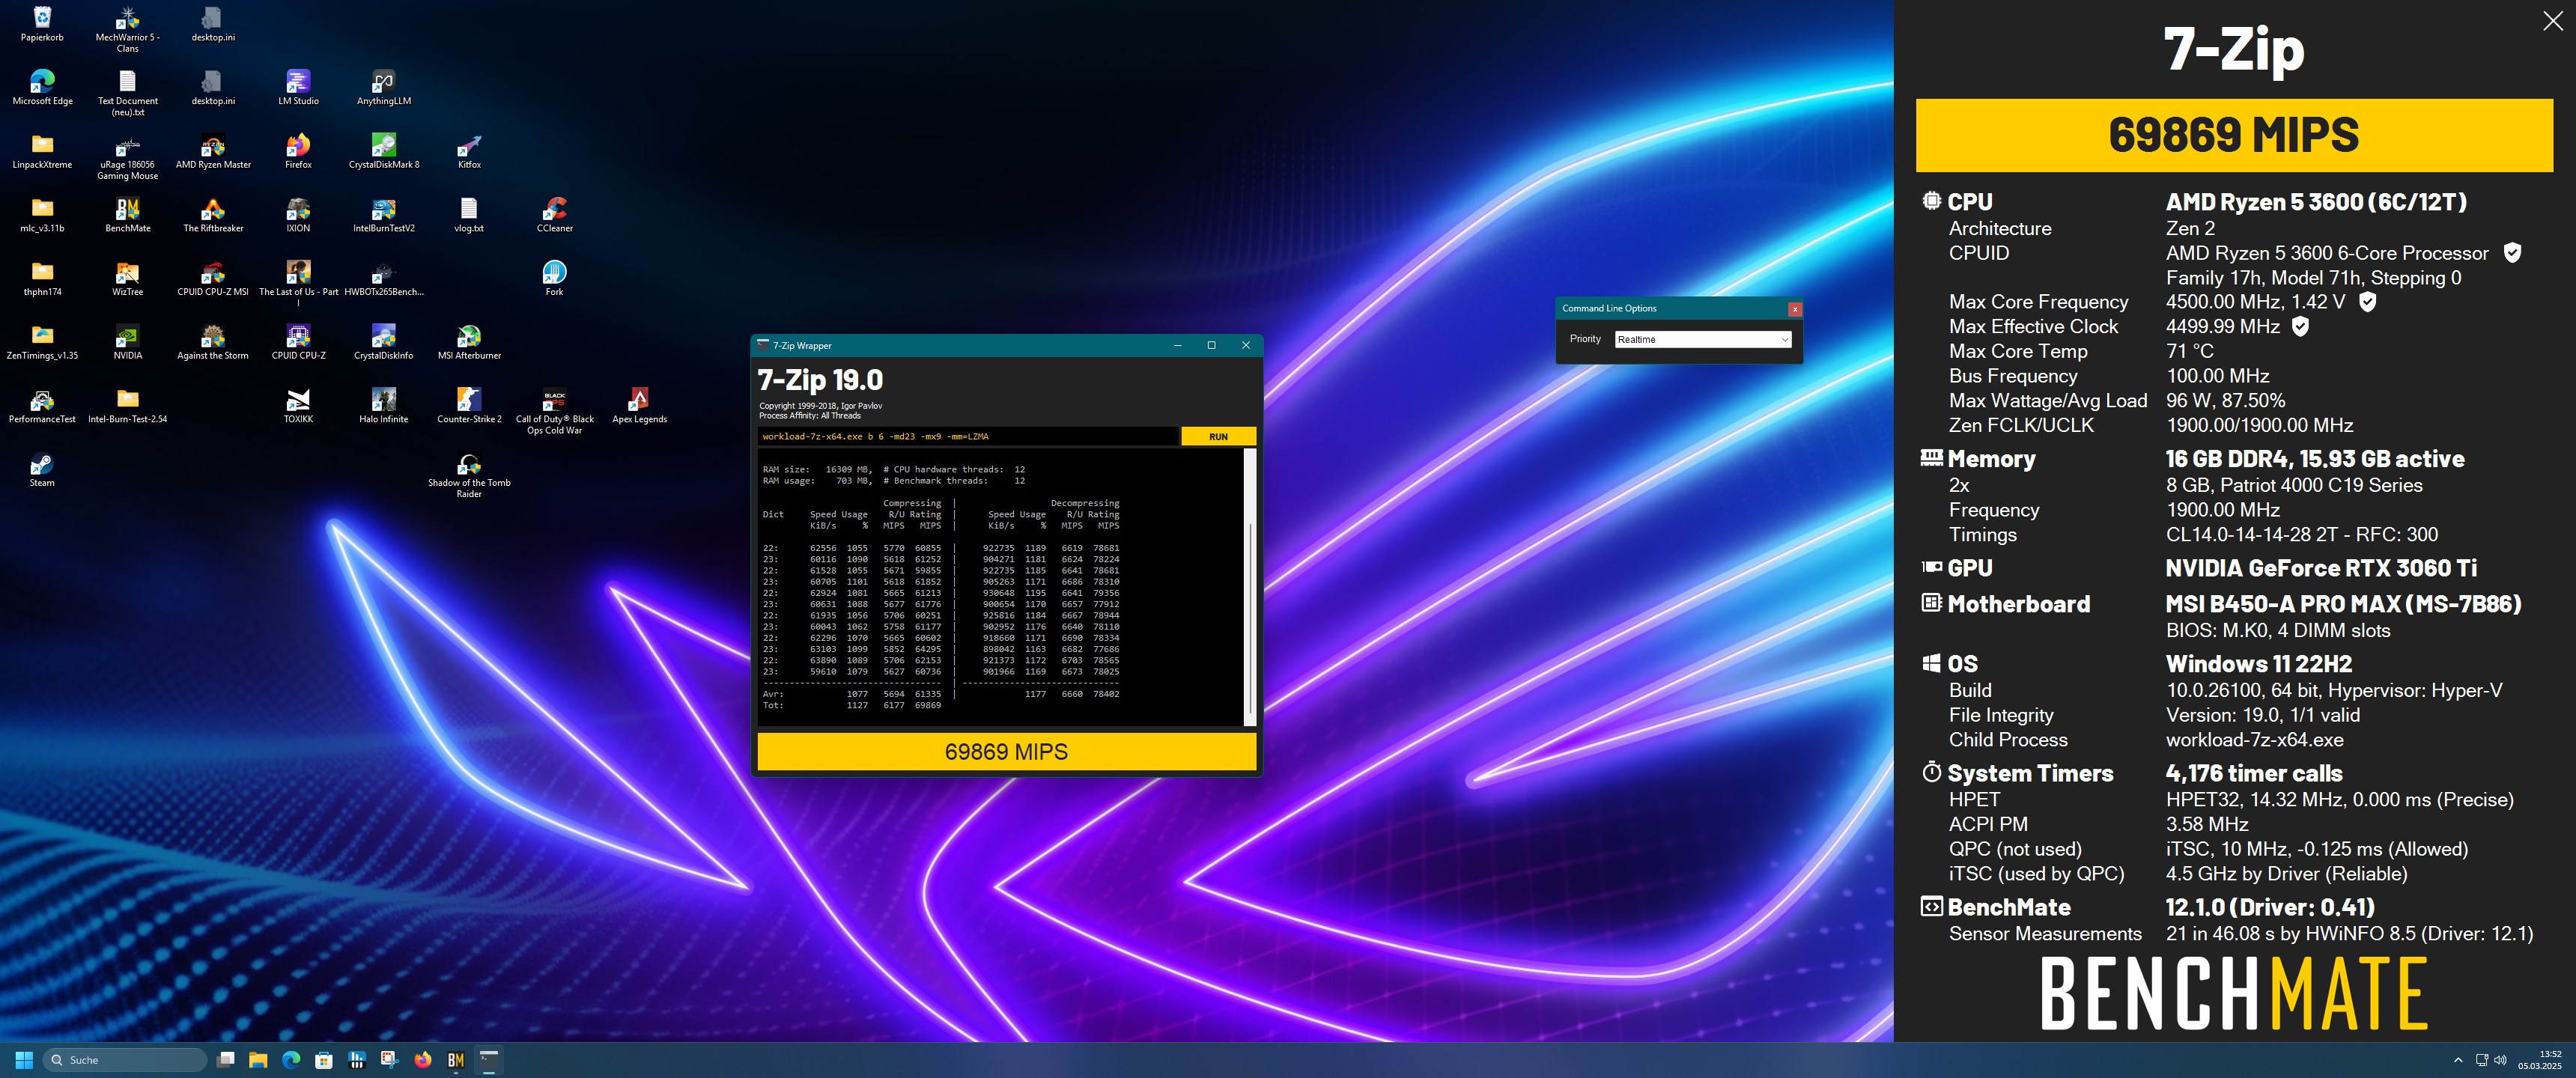Open the Priority dropdown set to Realtime

coord(1702,340)
